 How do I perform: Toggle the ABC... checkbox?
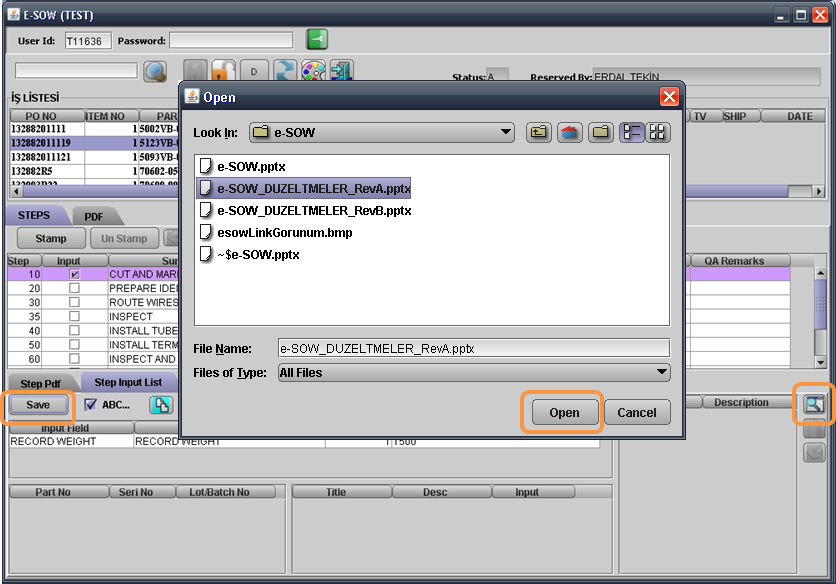tap(91, 405)
